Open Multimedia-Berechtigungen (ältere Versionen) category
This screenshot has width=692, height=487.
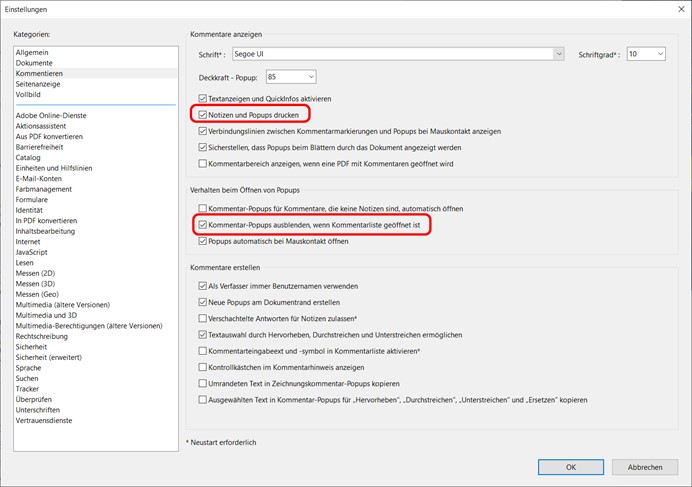[89, 326]
